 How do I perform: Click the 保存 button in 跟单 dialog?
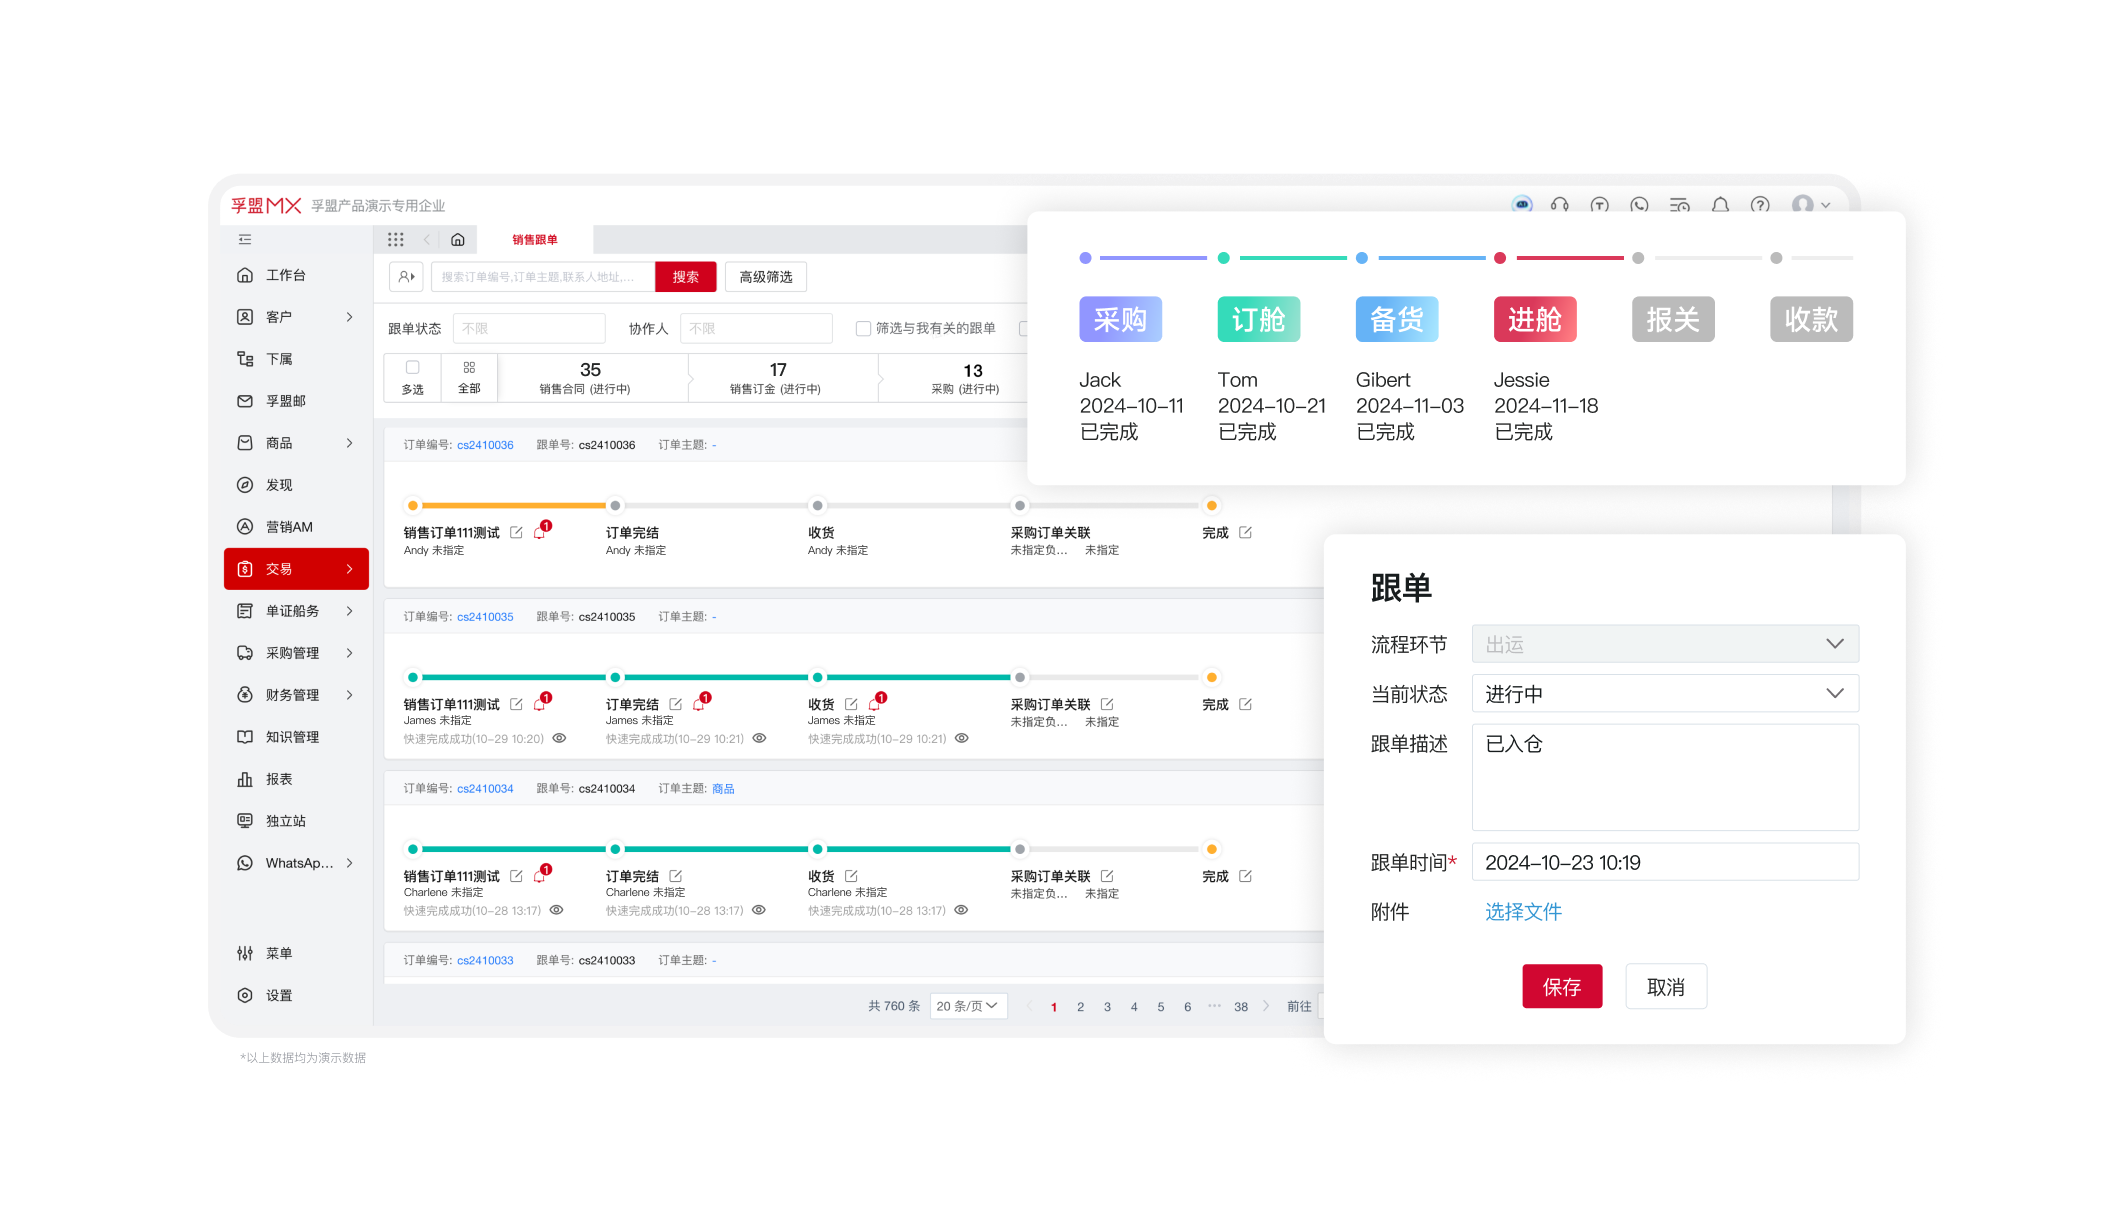[1561, 986]
